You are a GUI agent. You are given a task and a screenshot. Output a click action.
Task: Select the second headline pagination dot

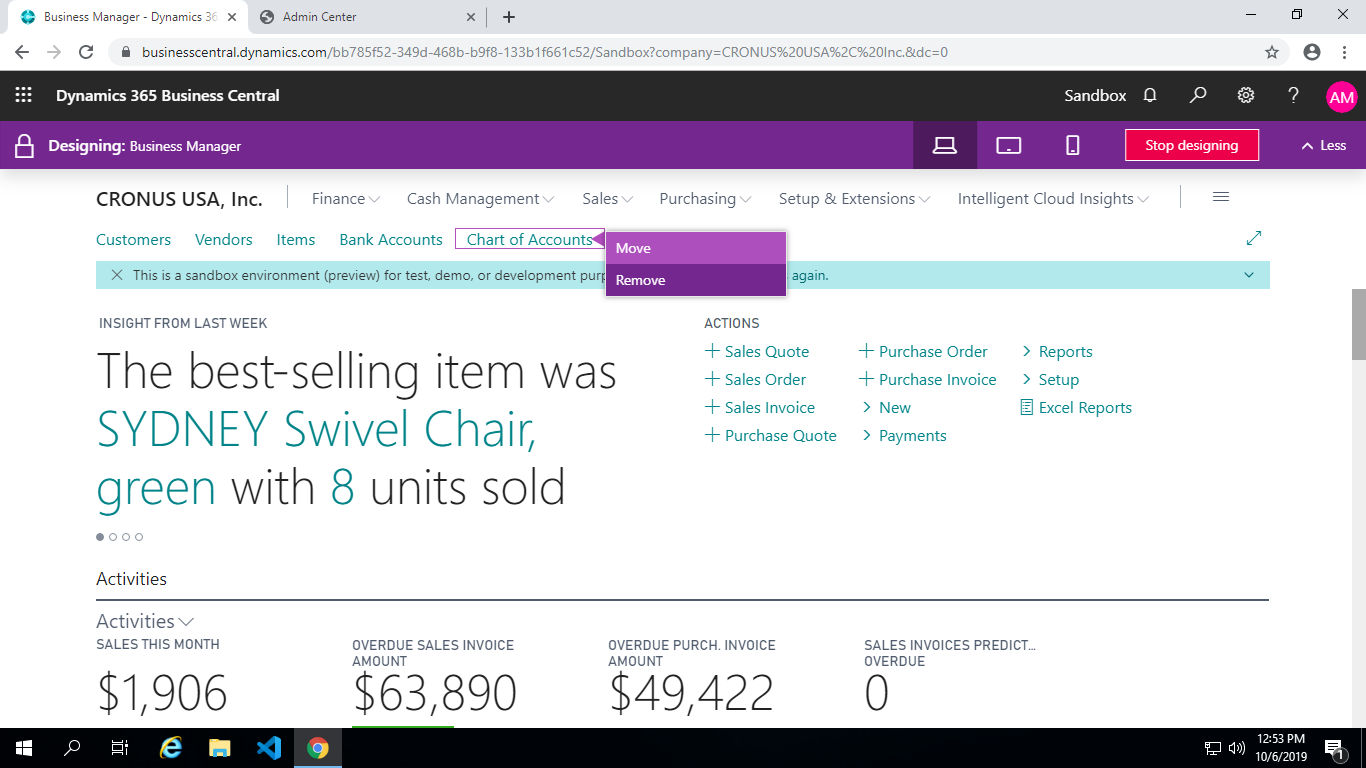coord(113,537)
